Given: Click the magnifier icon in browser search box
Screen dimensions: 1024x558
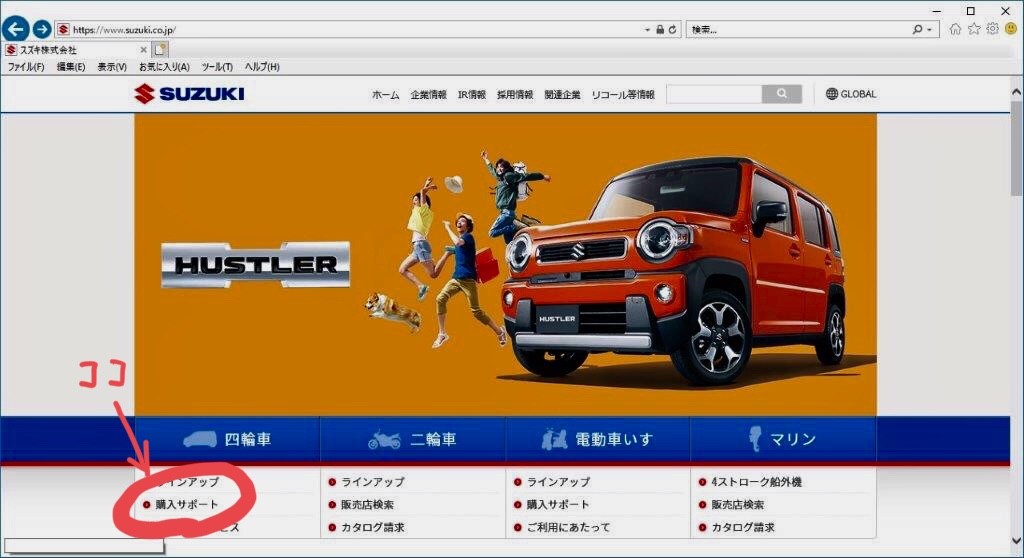Looking at the screenshot, I should [918, 29].
